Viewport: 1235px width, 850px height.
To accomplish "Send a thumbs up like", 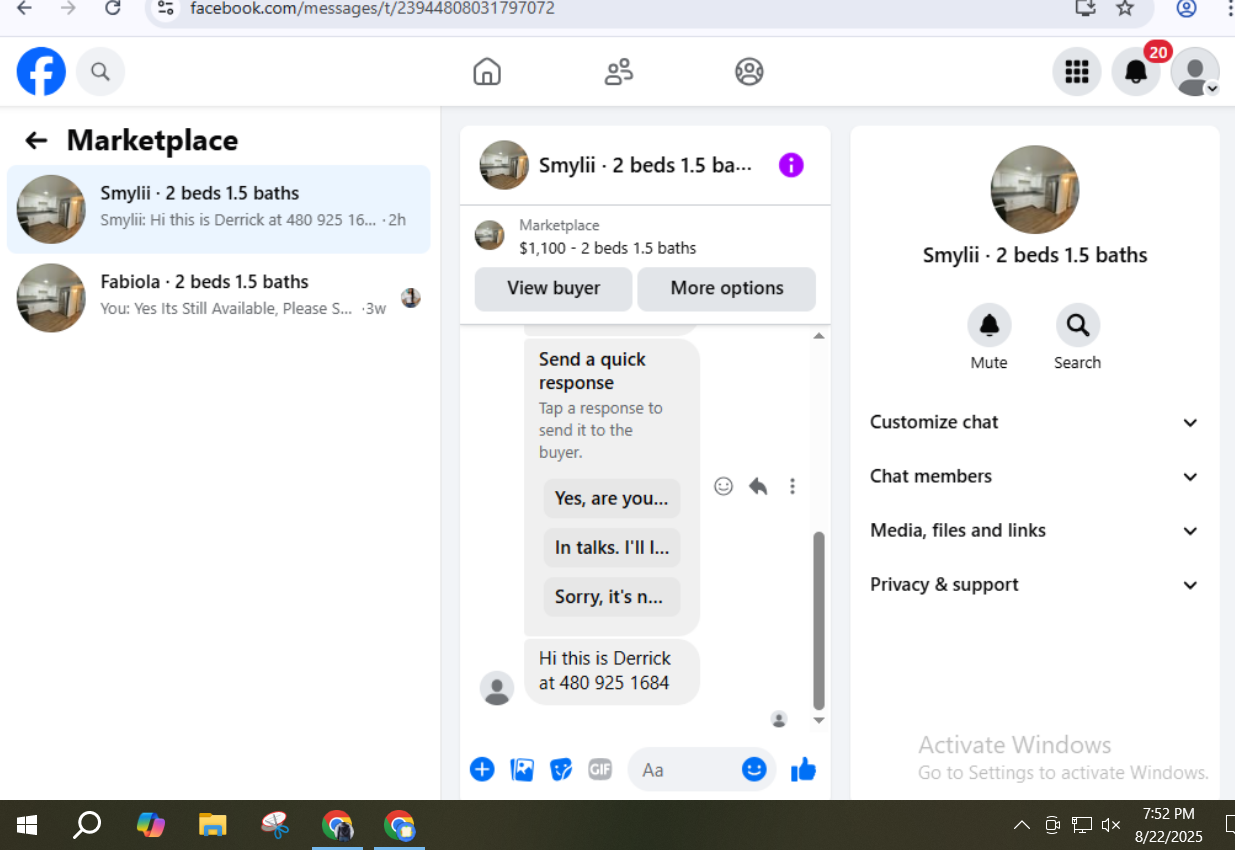I will click(804, 769).
